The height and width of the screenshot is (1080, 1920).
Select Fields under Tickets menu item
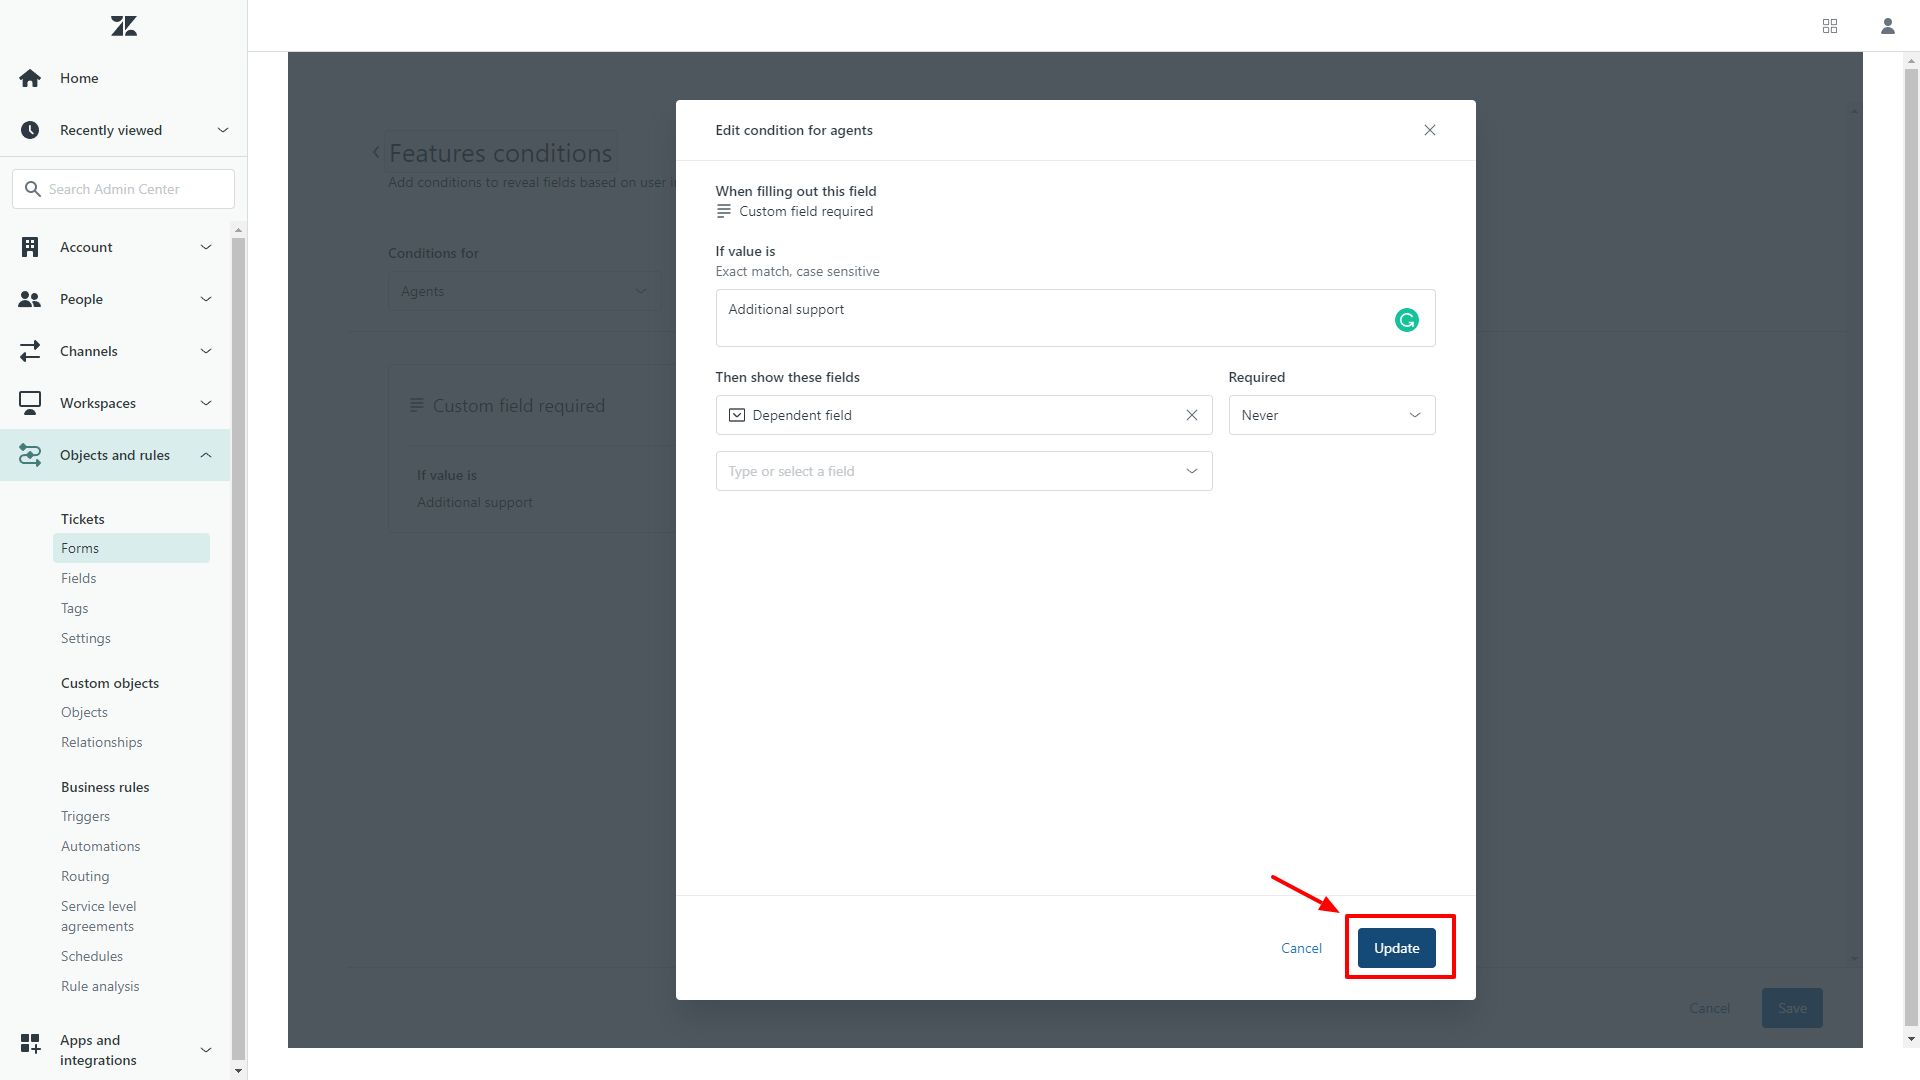pyautogui.click(x=78, y=578)
